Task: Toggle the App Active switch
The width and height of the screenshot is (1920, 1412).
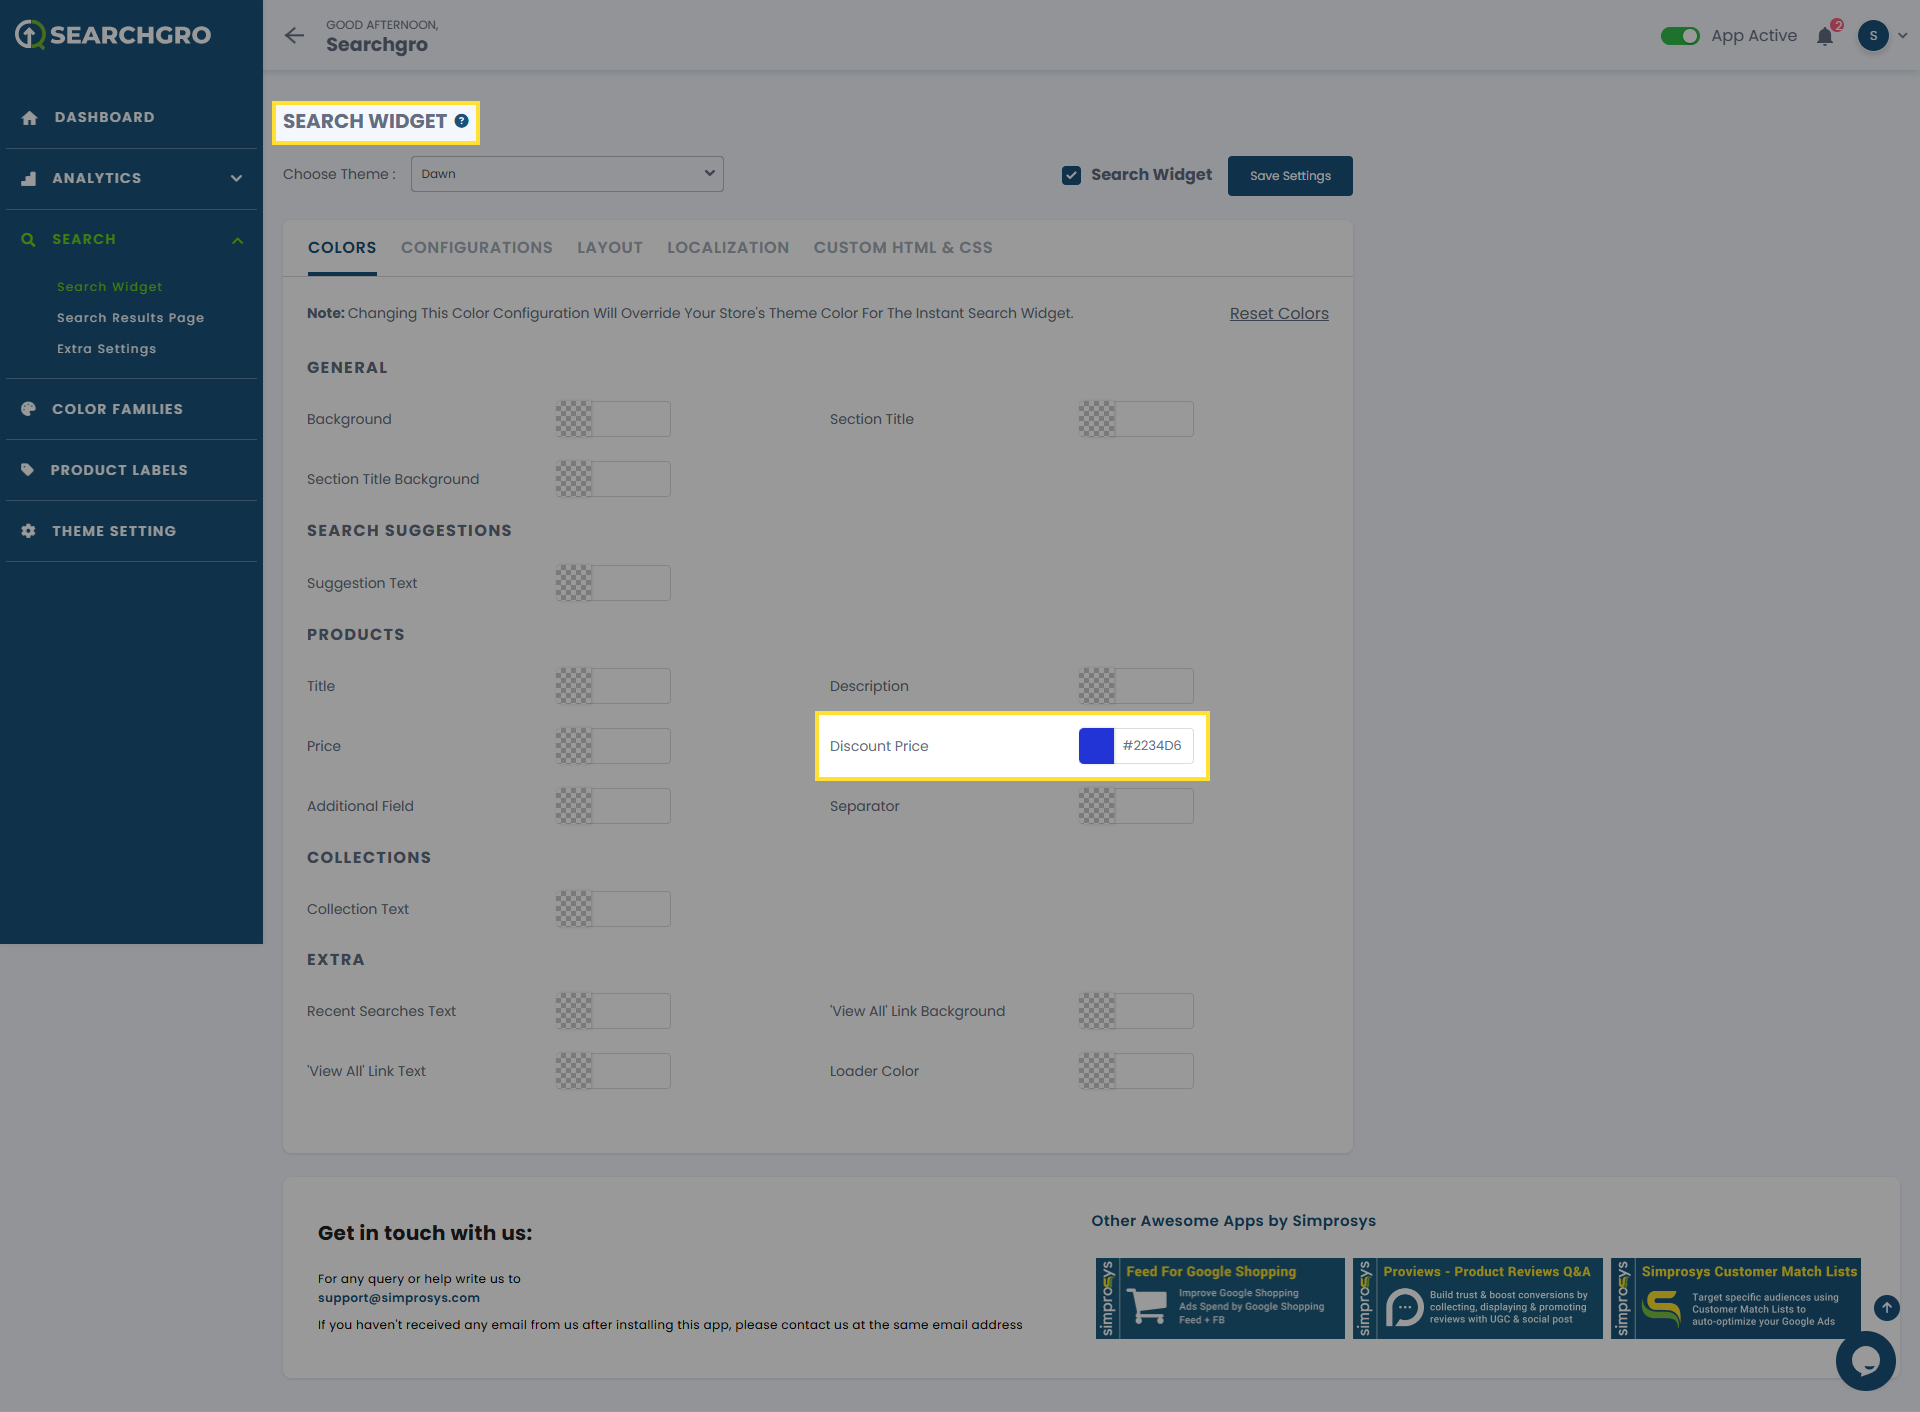Action: tap(1680, 36)
